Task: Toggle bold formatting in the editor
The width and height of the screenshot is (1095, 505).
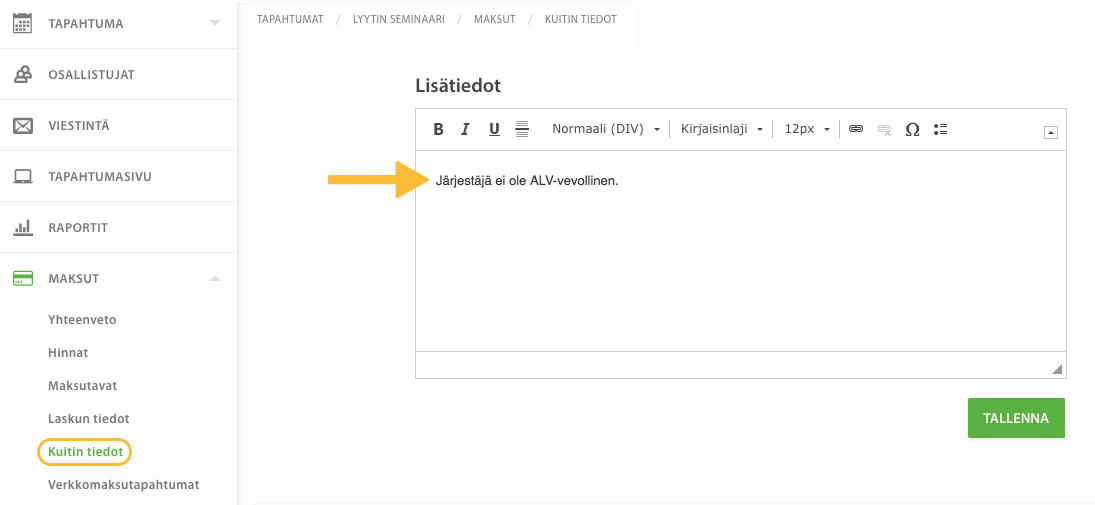Action: [439, 129]
